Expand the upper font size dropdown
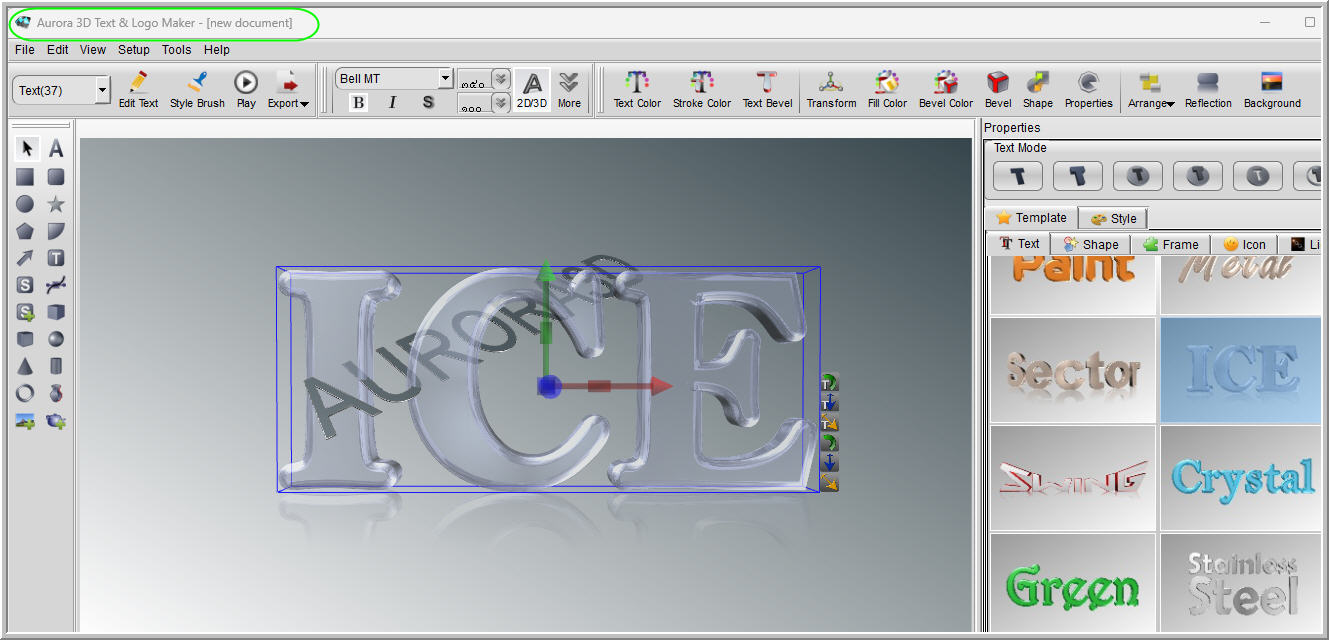 point(501,79)
